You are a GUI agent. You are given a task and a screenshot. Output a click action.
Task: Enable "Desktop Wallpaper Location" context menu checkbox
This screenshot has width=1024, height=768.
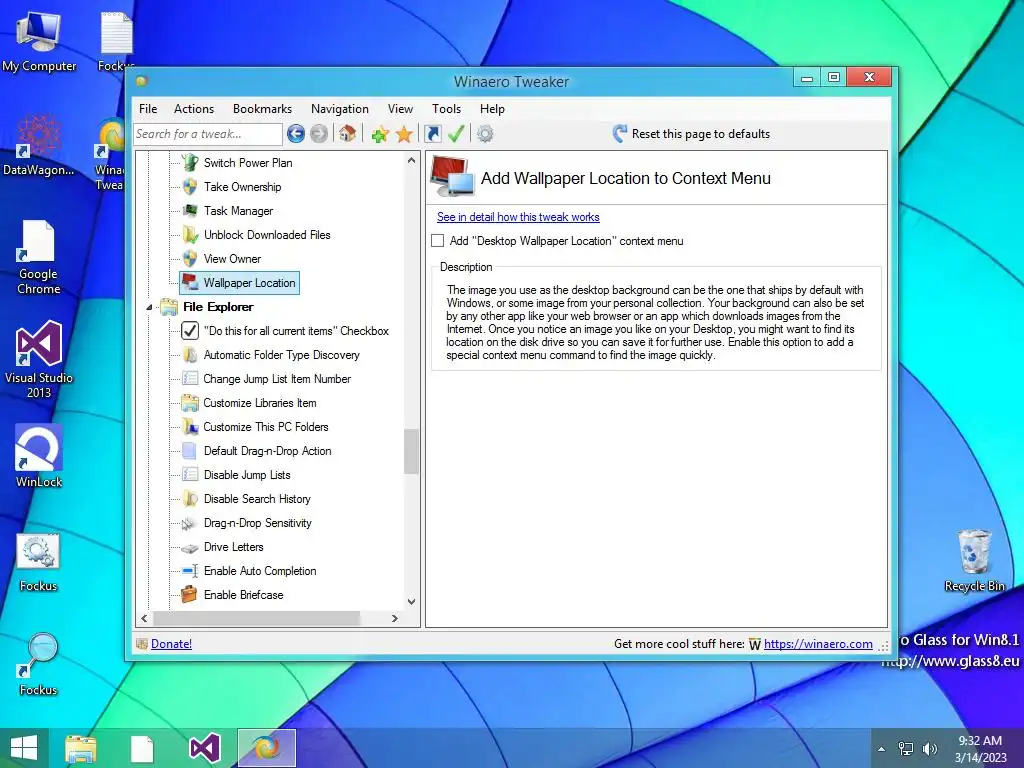point(438,241)
